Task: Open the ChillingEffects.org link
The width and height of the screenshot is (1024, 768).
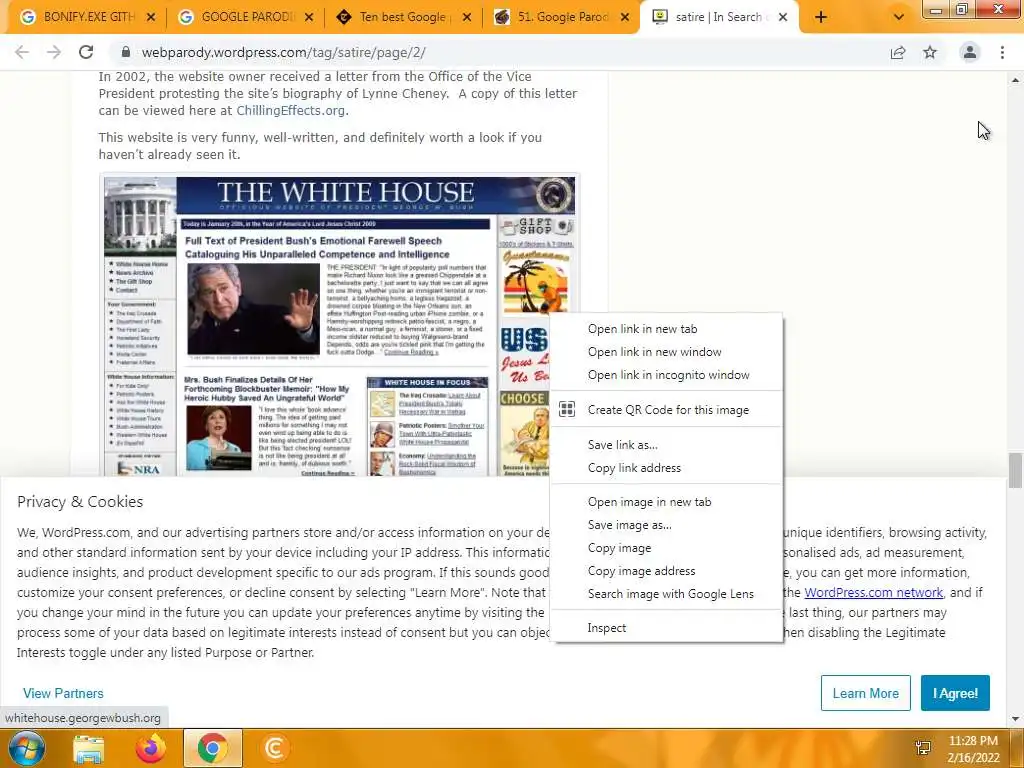Action: click(x=291, y=110)
